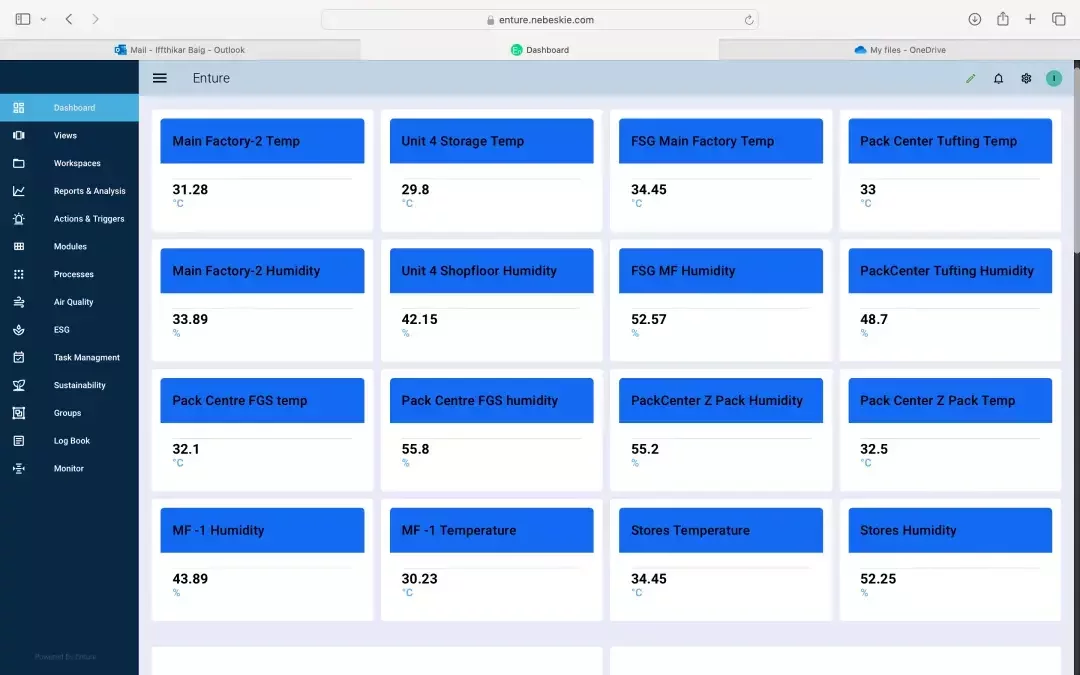Click the Reports & Analysis chart icon
Image resolution: width=1080 pixels, height=675 pixels.
(x=19, y=191)
